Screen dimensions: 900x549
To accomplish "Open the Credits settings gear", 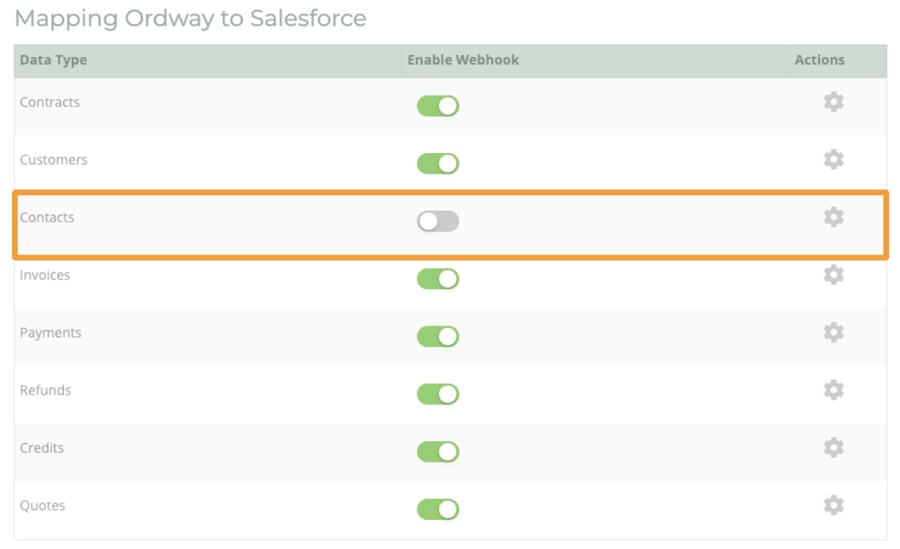I will [833, 447].
